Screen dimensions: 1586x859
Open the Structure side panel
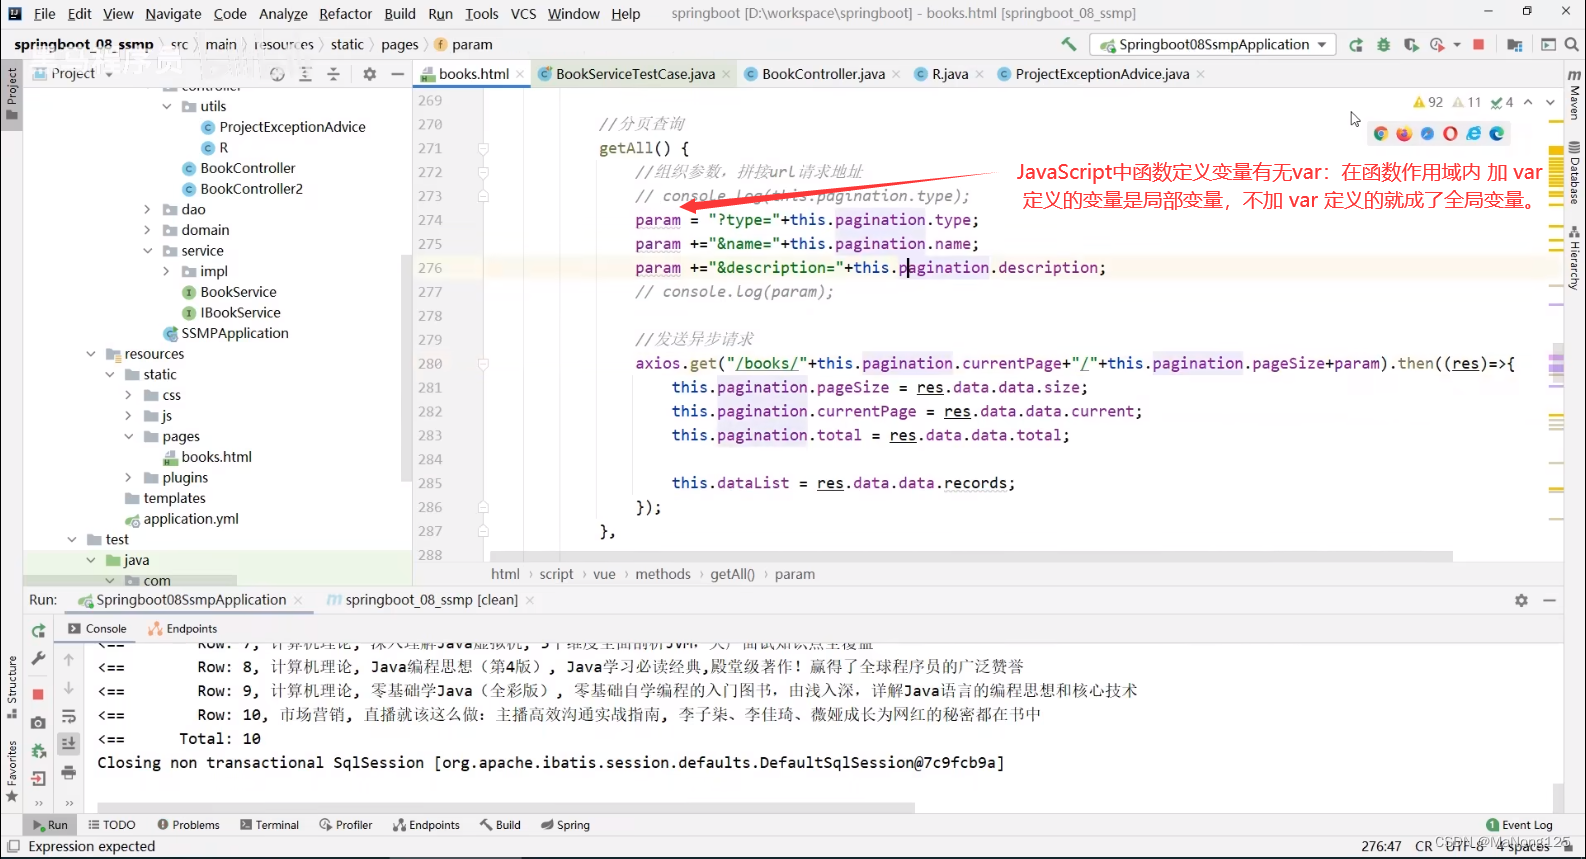(x=12, y=687)
